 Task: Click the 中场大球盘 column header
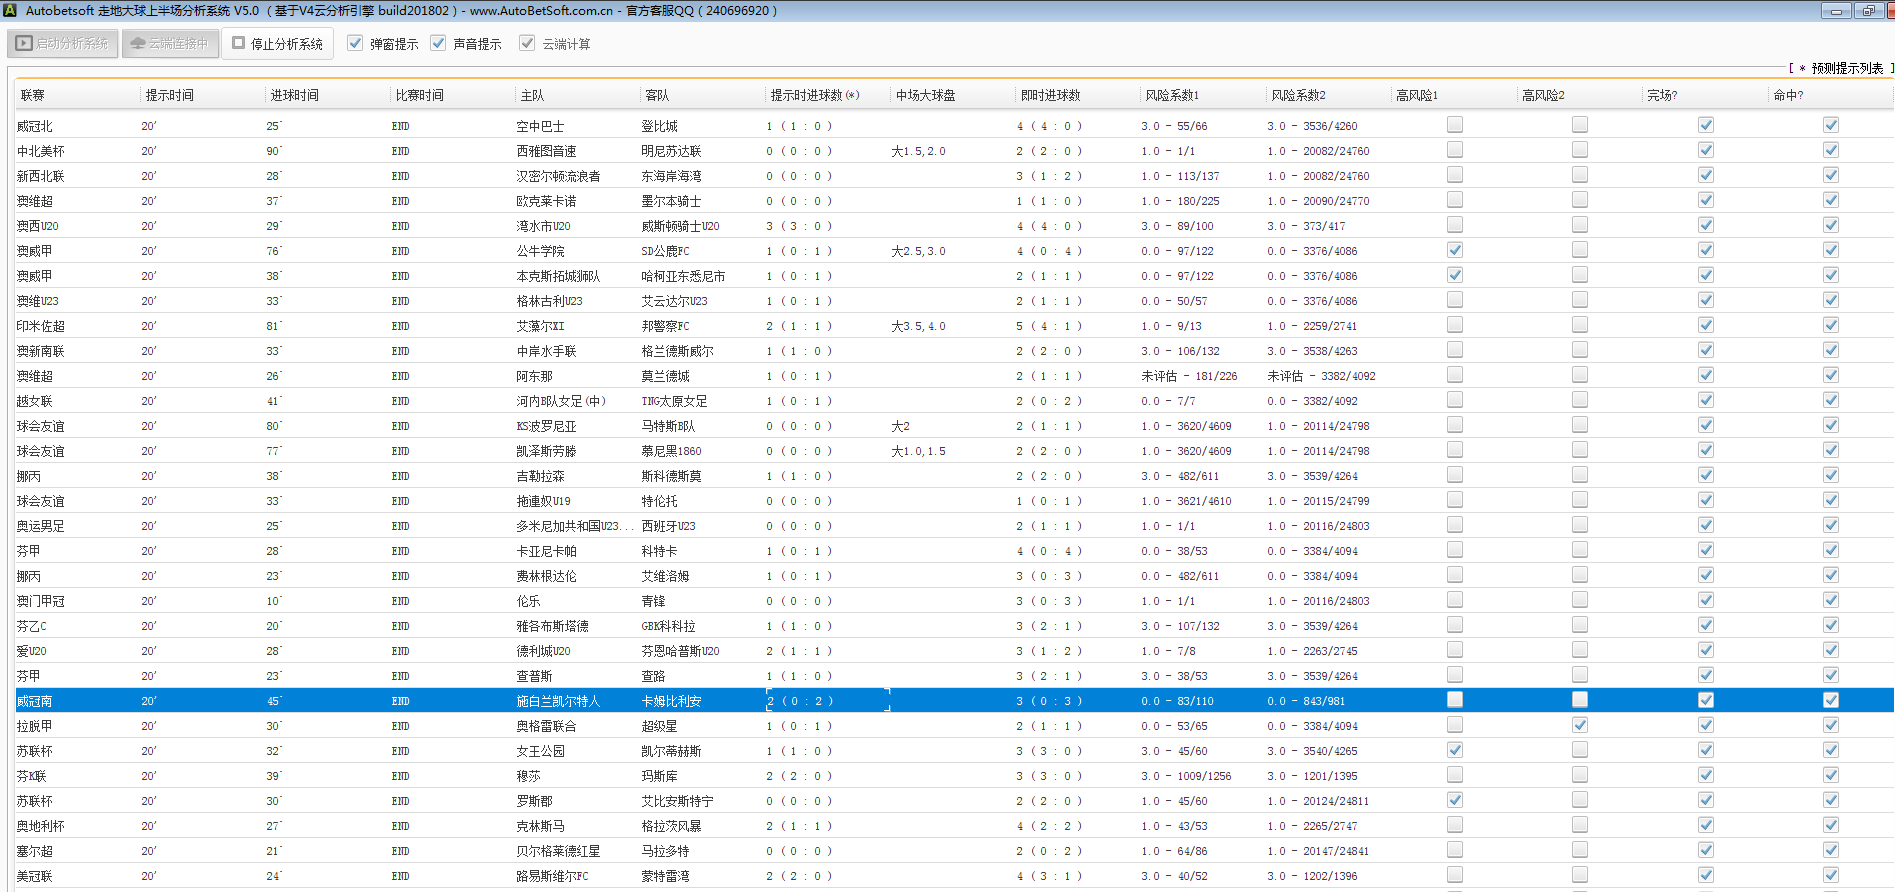[925, 95]
